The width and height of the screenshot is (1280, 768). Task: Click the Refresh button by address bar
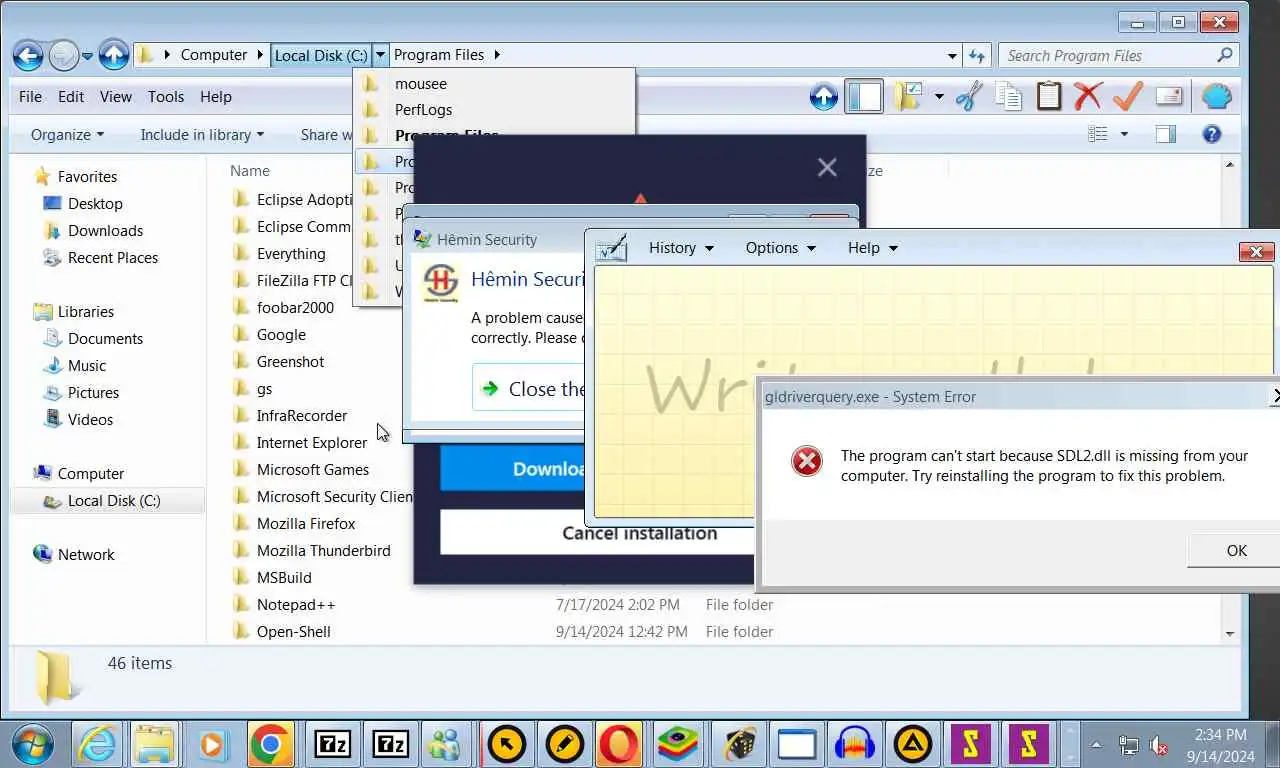pyautogui.click(x=977, y=55)
